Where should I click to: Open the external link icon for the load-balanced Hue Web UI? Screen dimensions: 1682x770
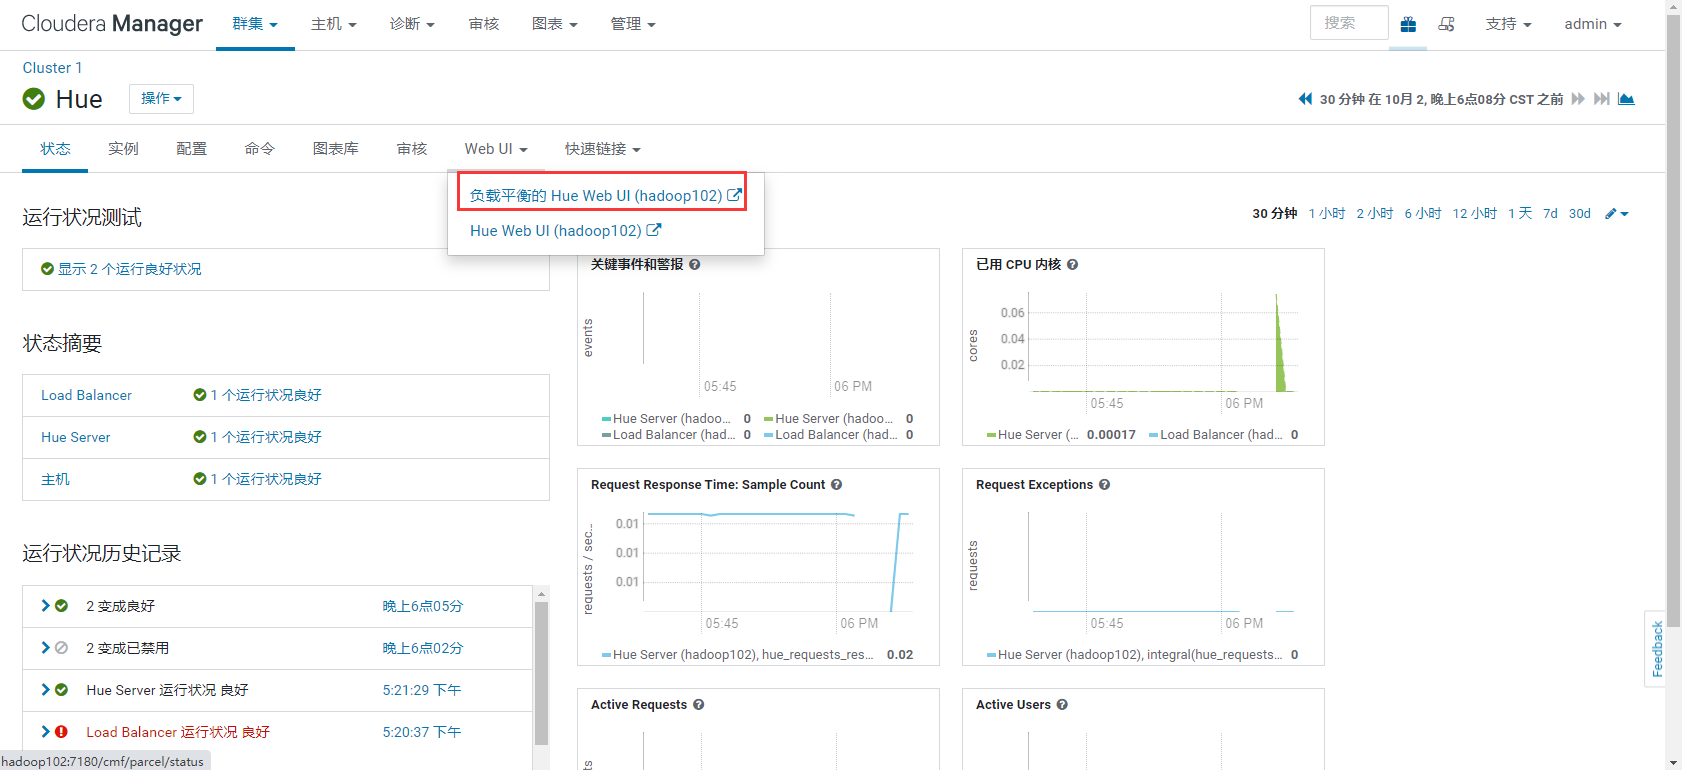click(734, 195)
